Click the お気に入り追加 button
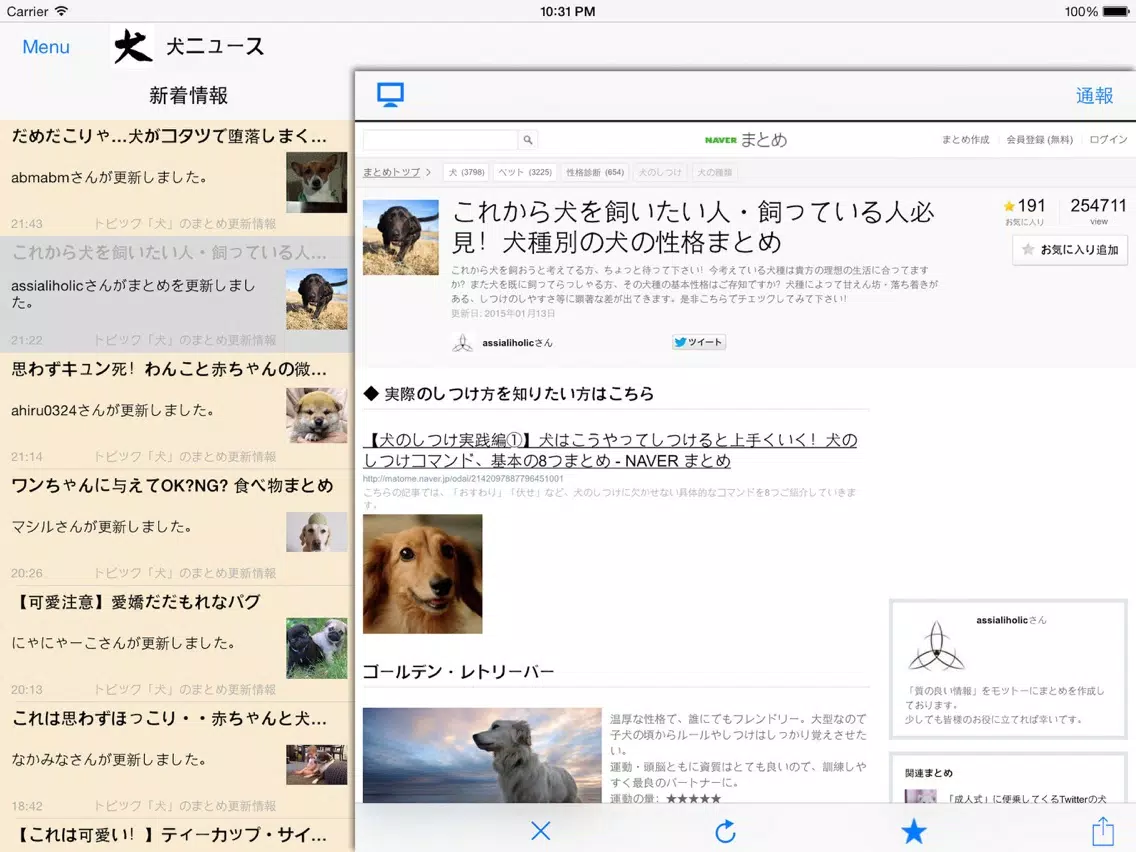This screenshot has height=852, width=1136. click(1069, 250)
